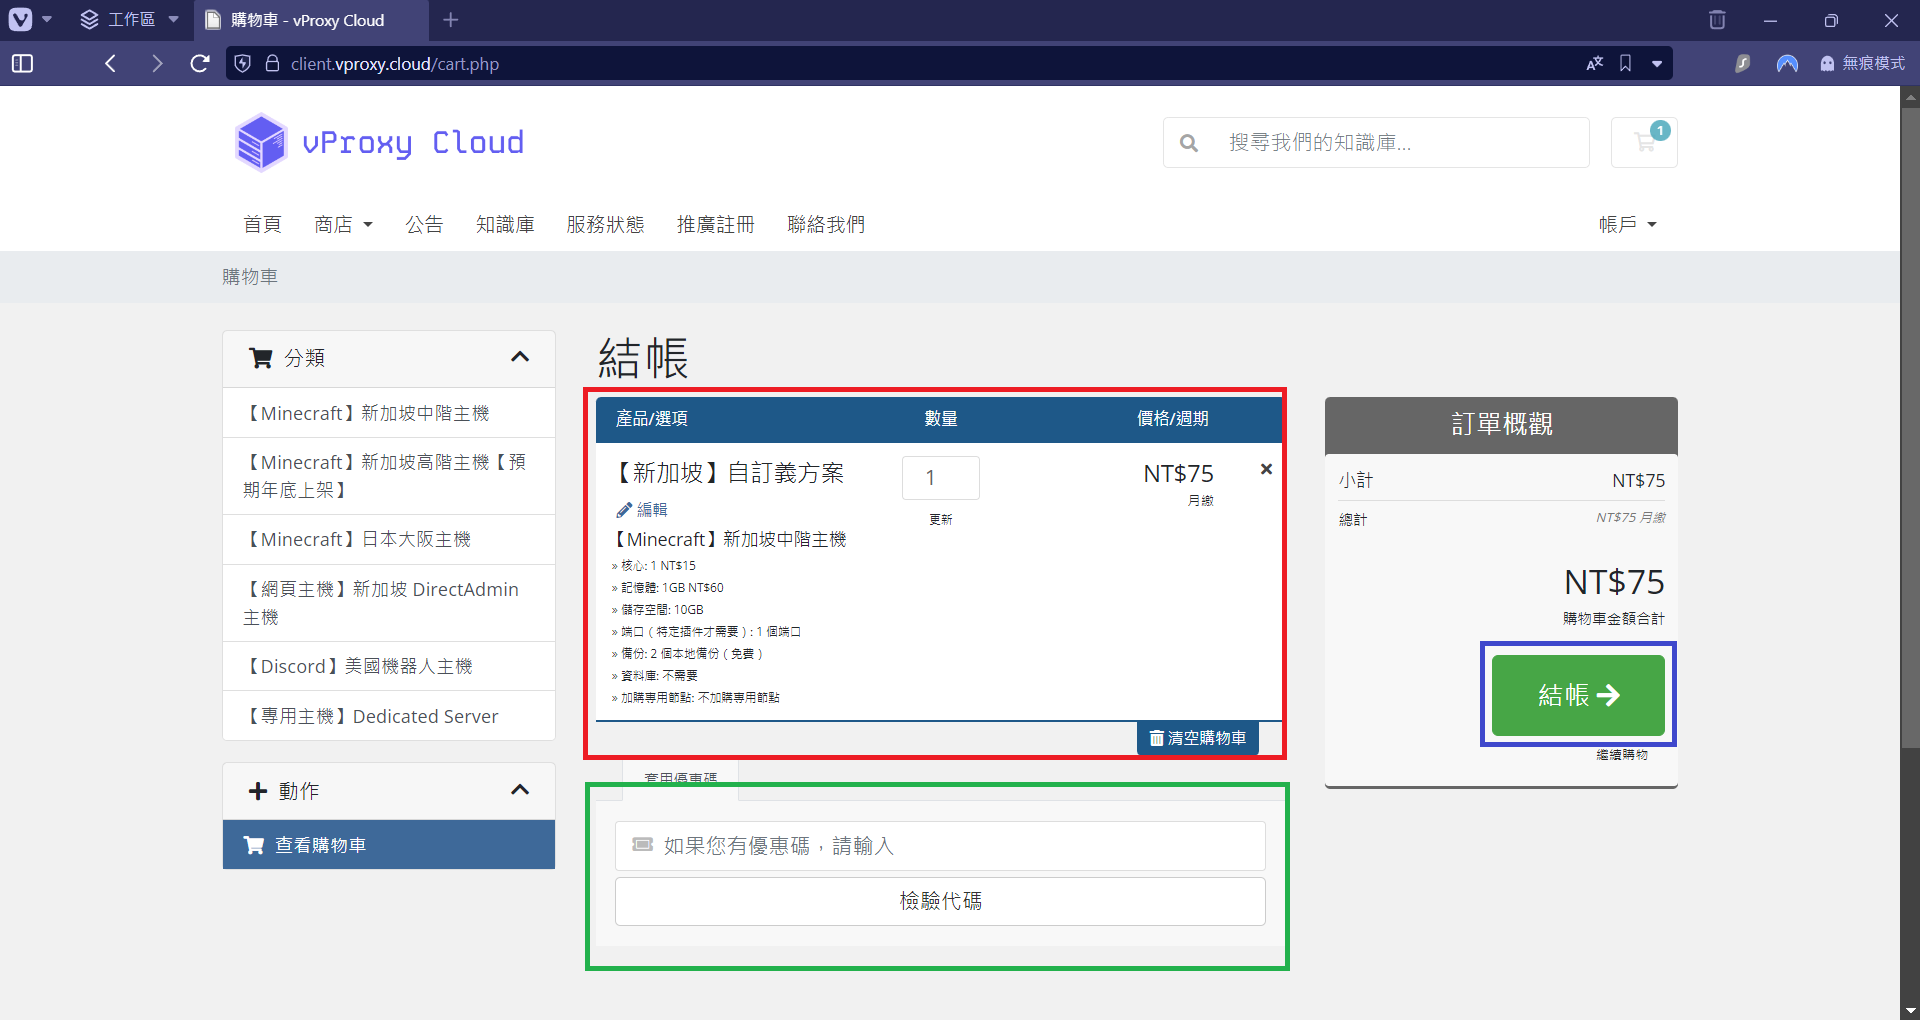Go back using browser back arrow

pos(111,64)
